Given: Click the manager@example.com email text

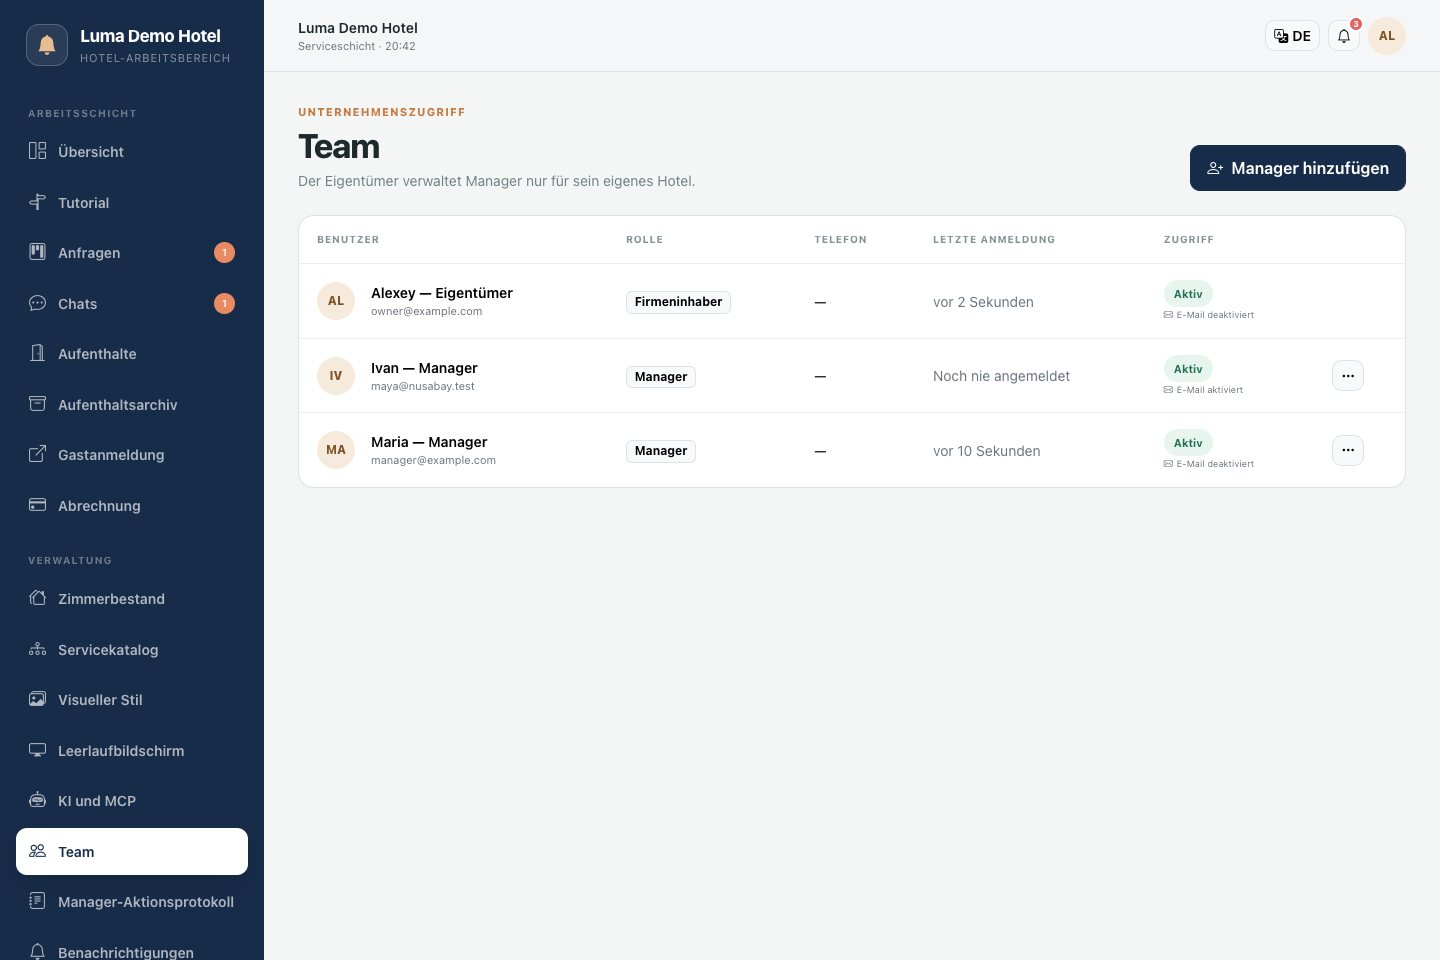Looking at the screenshot, I should pyautogui.click(x=433, y=461).
